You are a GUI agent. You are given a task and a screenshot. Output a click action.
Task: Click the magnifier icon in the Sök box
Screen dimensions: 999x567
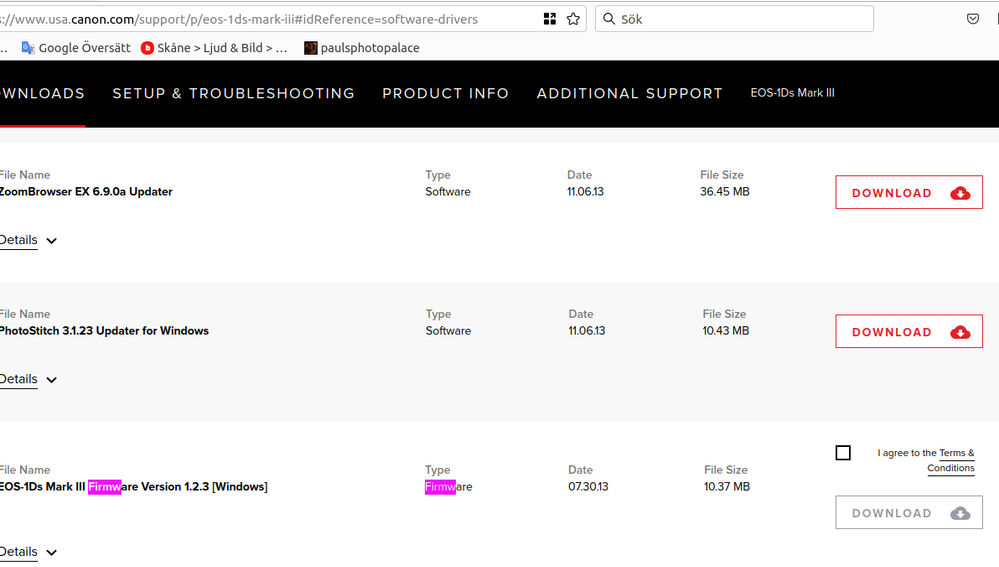tap(609, 19)
